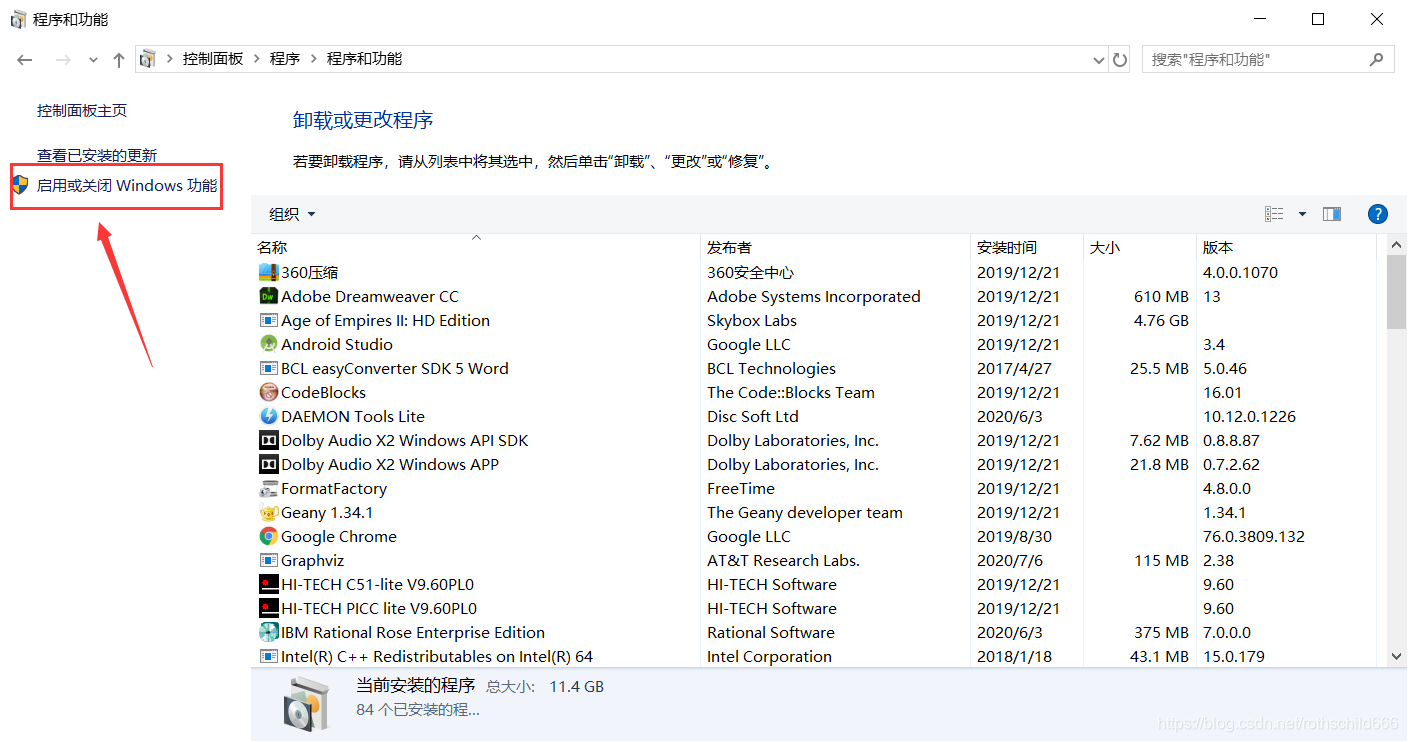The width and height of the screenshot is (1408, 742).
Task: Expand the chevron after 程序 breadcrumb
Action: coord(314,59)
